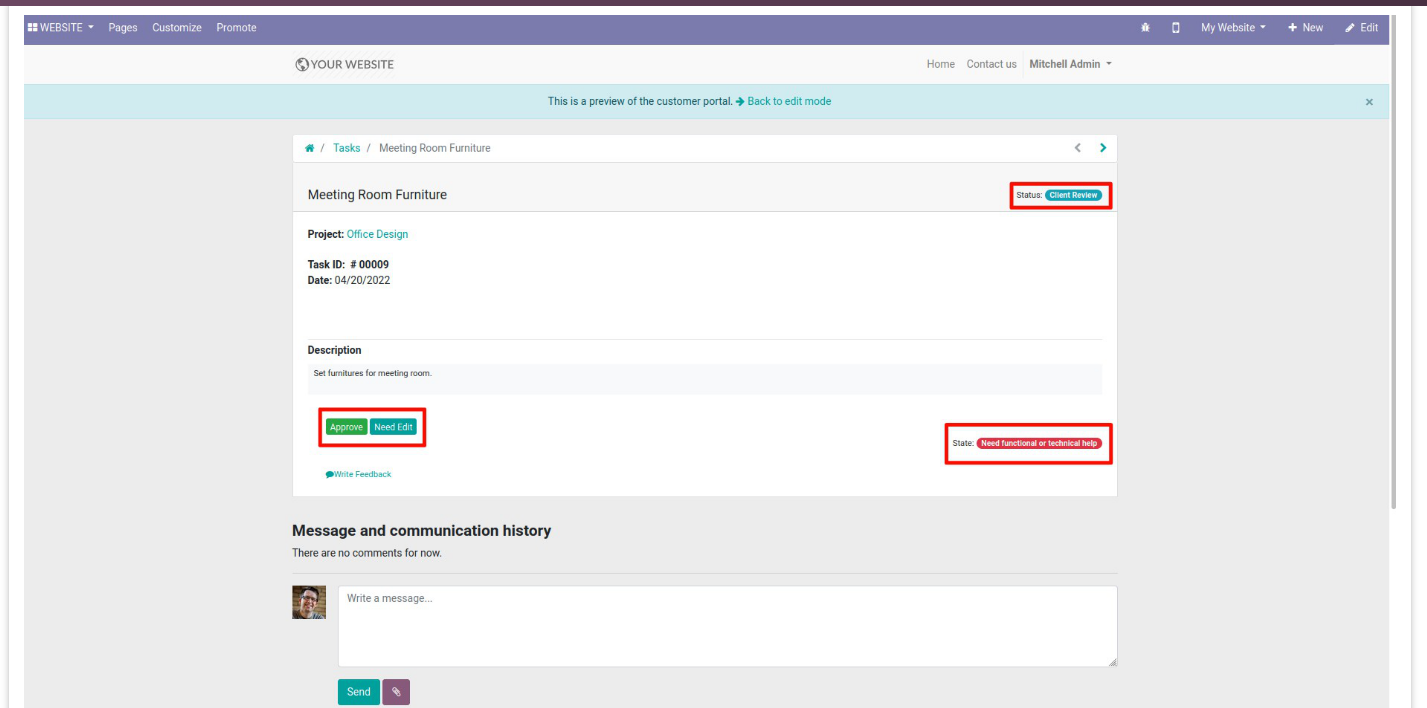
Task: Go to the Home page link
Action: pyautogui.click(x=940, y=64)
